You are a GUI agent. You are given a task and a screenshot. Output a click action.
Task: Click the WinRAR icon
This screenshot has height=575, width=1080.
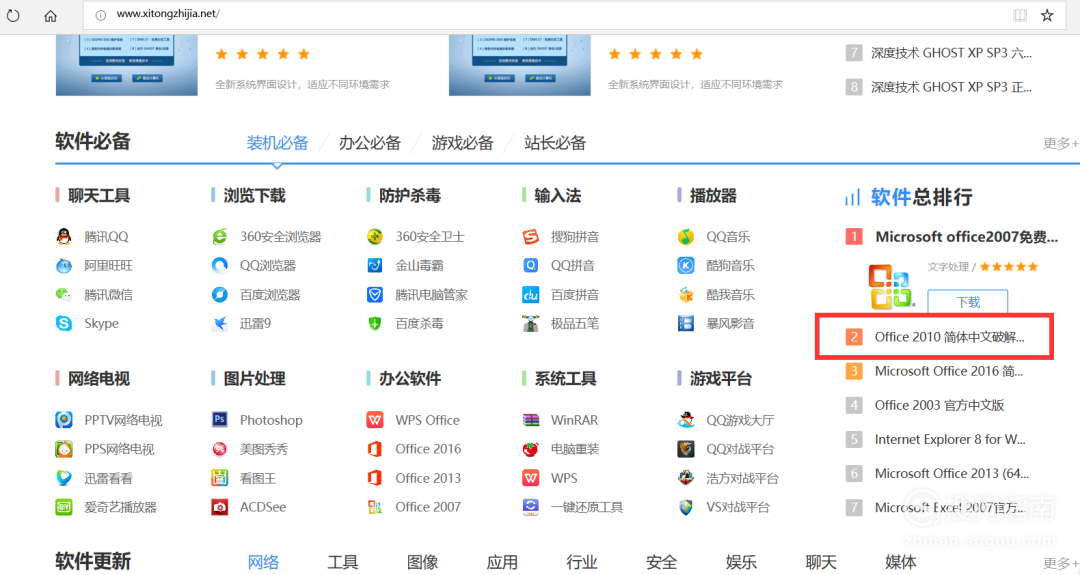(530, 419)
